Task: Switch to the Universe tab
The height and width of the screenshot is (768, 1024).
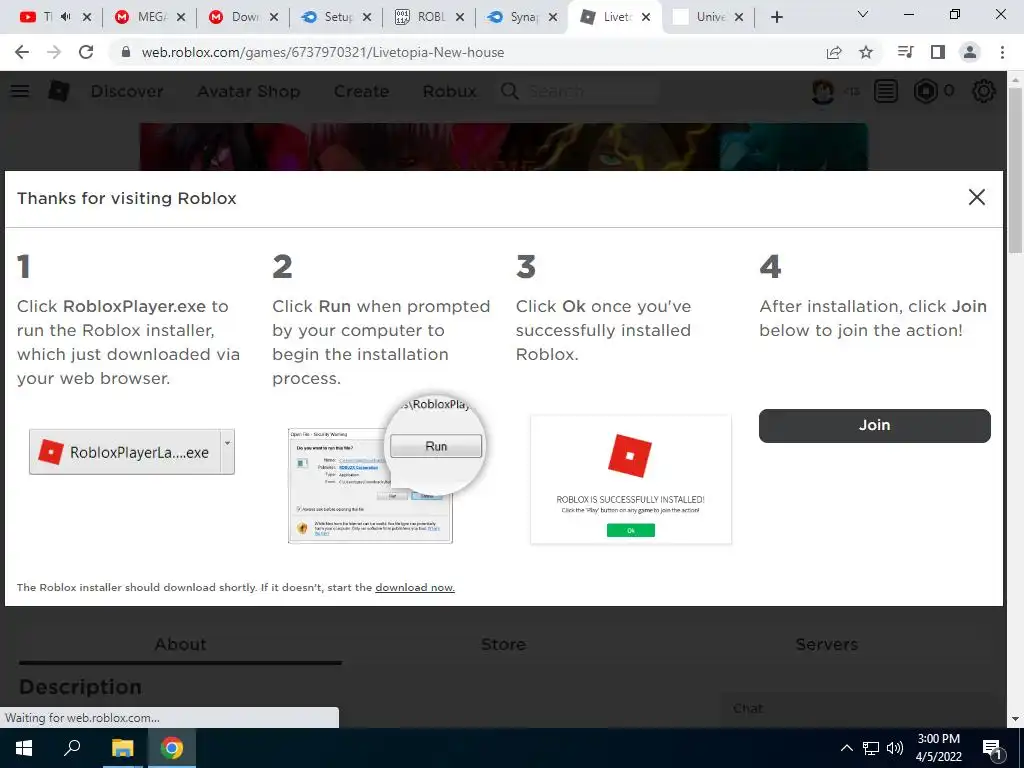Action: pyautogui.click(x=709, y=17)
